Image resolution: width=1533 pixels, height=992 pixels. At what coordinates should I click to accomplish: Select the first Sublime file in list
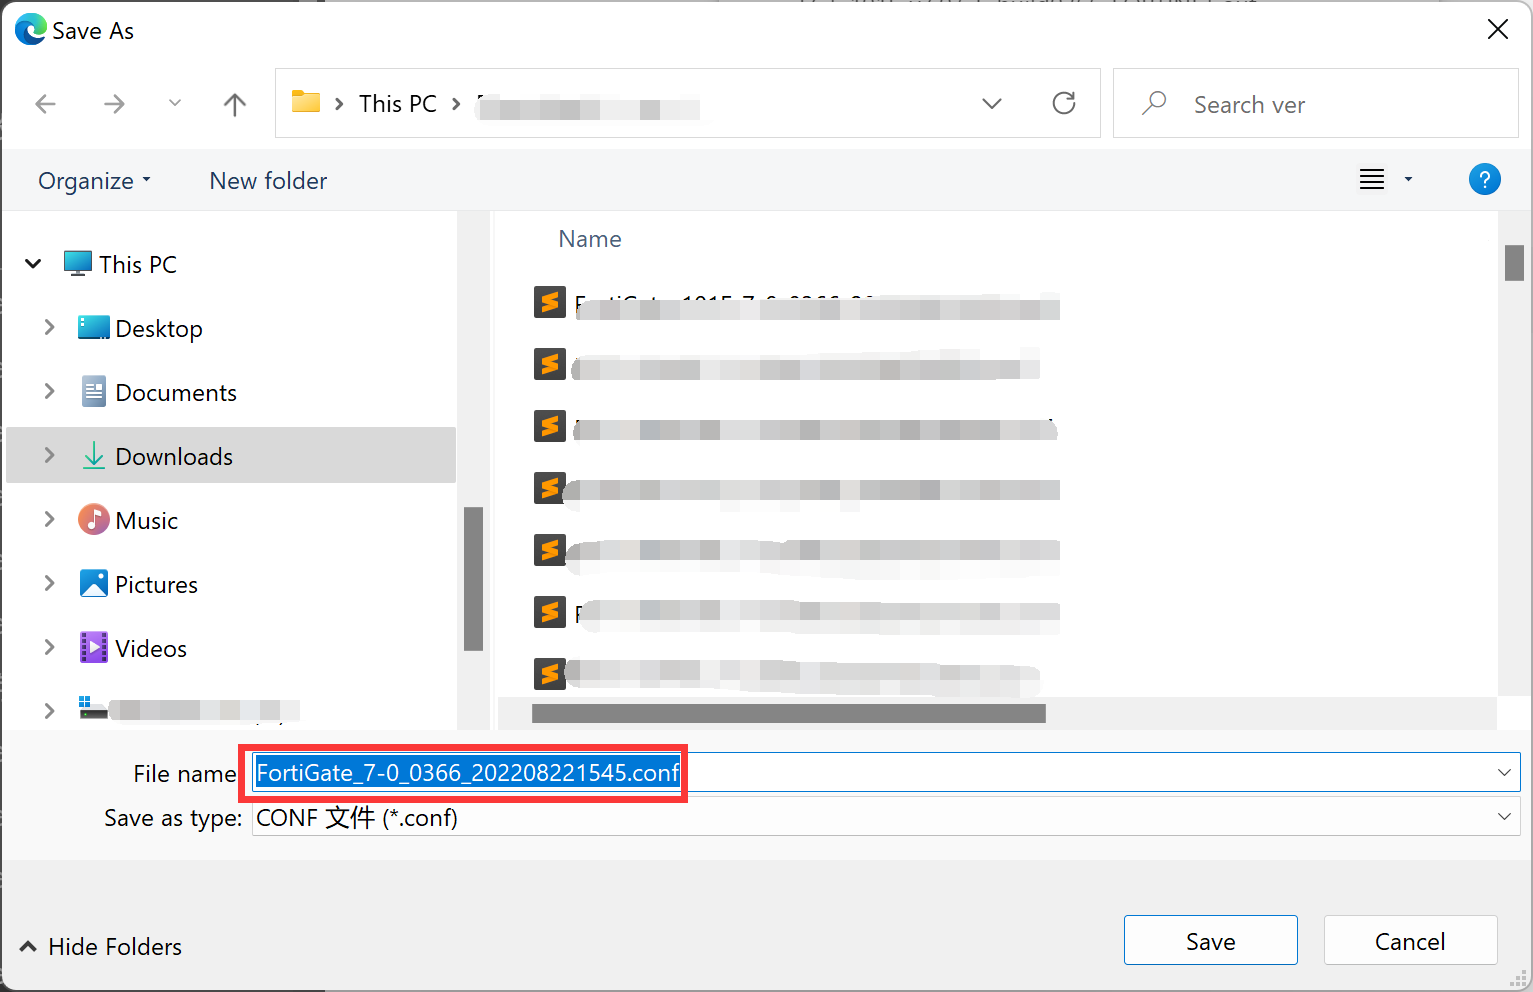point(550,302)
